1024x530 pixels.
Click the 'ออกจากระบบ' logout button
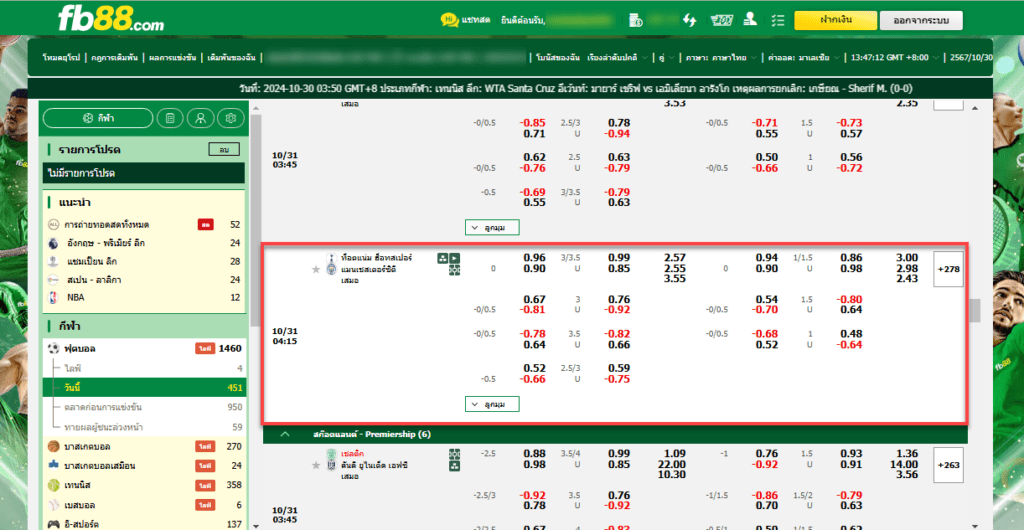(921, 20)
